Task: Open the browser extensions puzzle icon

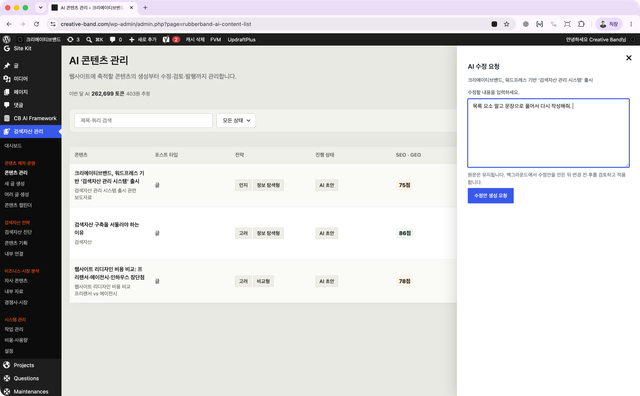Action: click(x=581, y=24)
